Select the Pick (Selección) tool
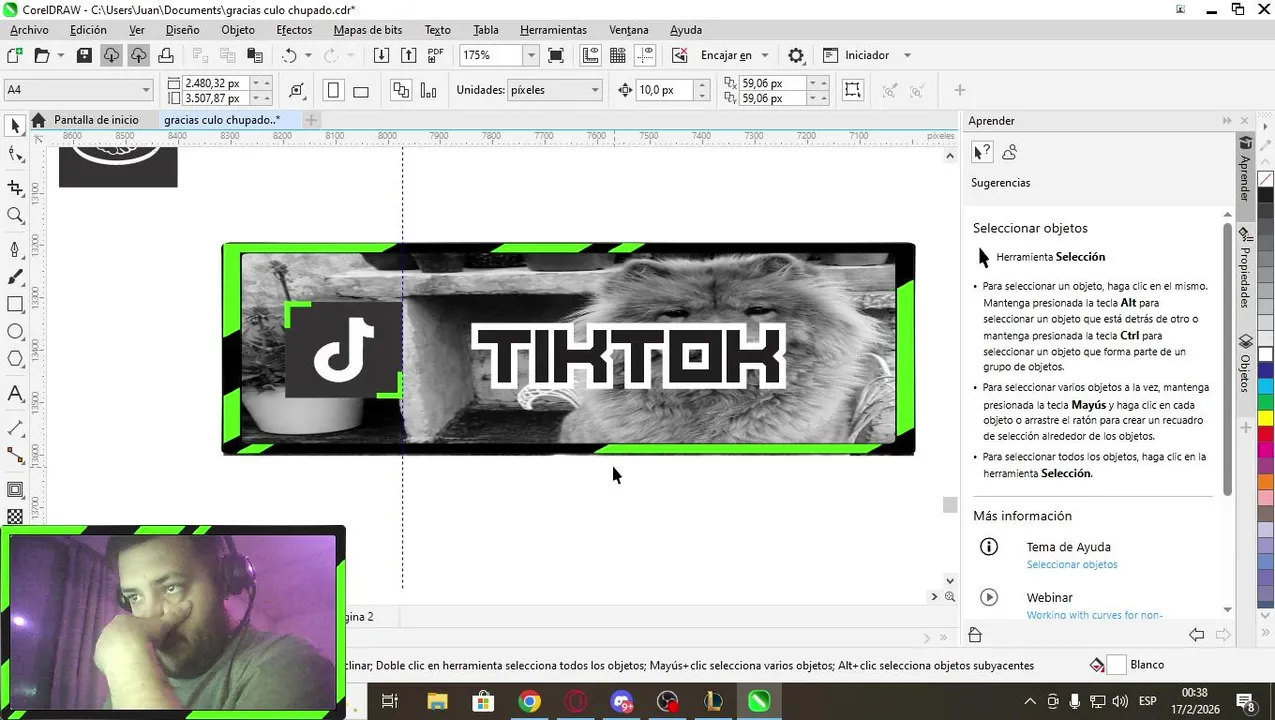 click(15, 126)
